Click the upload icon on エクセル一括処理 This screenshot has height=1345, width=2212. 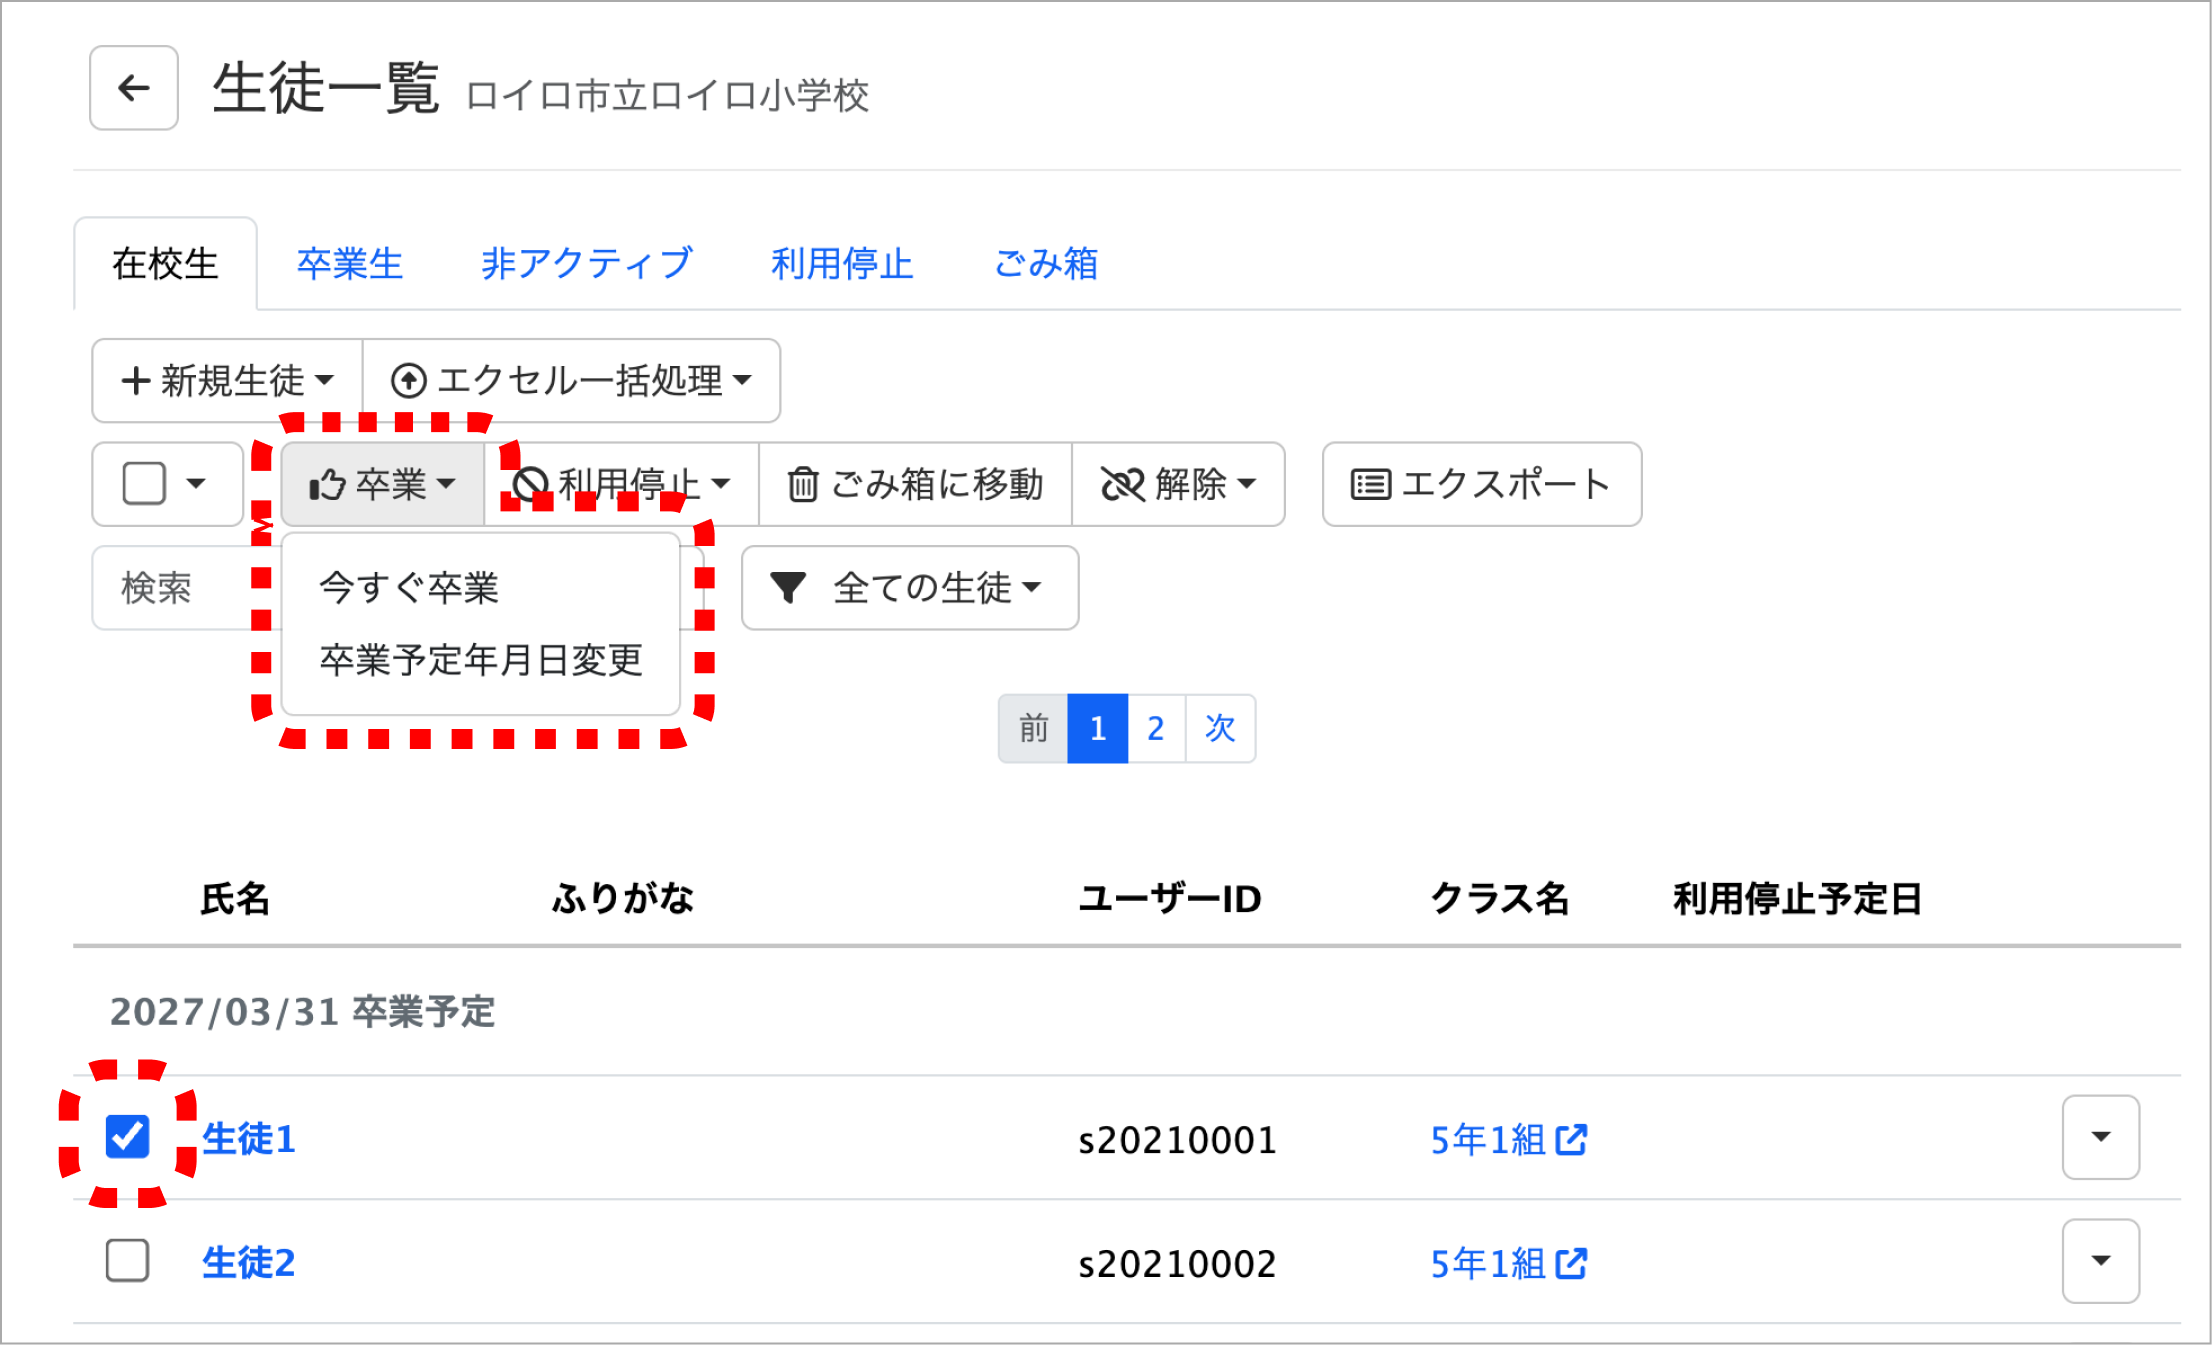(x=408, y=381)
